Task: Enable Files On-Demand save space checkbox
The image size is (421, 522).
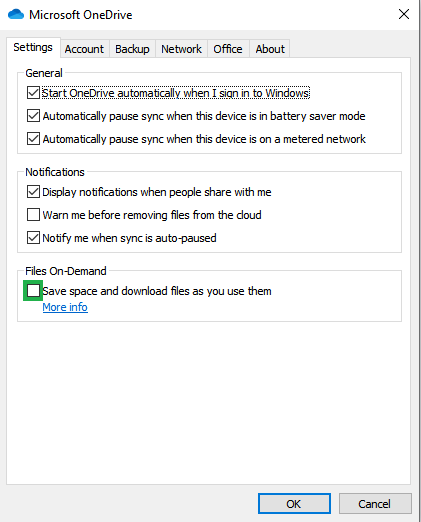Action: pyautogui.click(x=33, y=291)
